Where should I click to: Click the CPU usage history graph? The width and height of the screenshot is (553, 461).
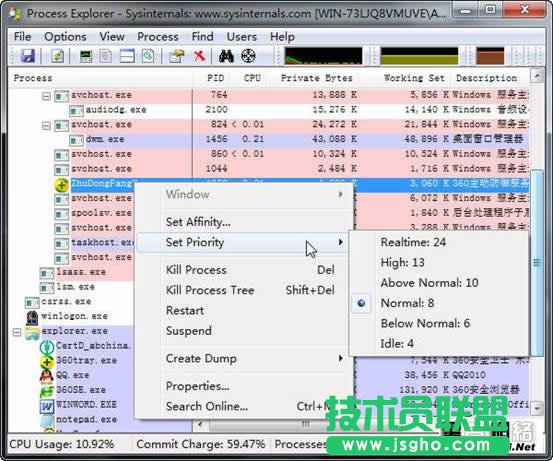323,56
